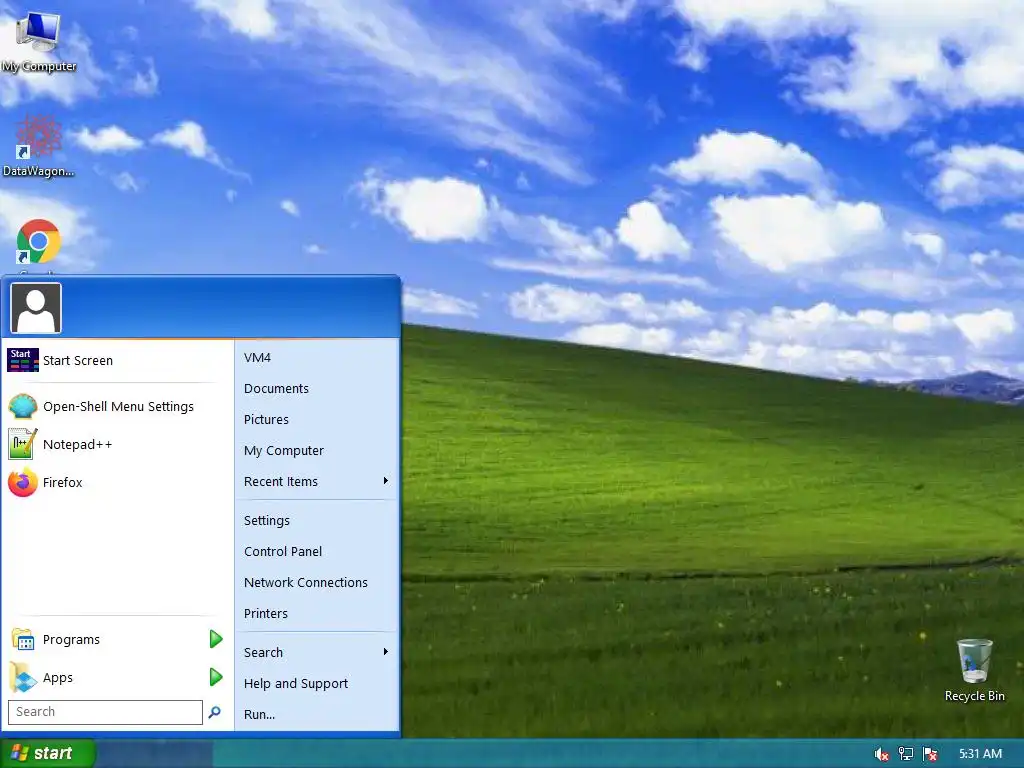1024x768 pixels.
Task: Select the Firefox label
Action: [63, 483]
